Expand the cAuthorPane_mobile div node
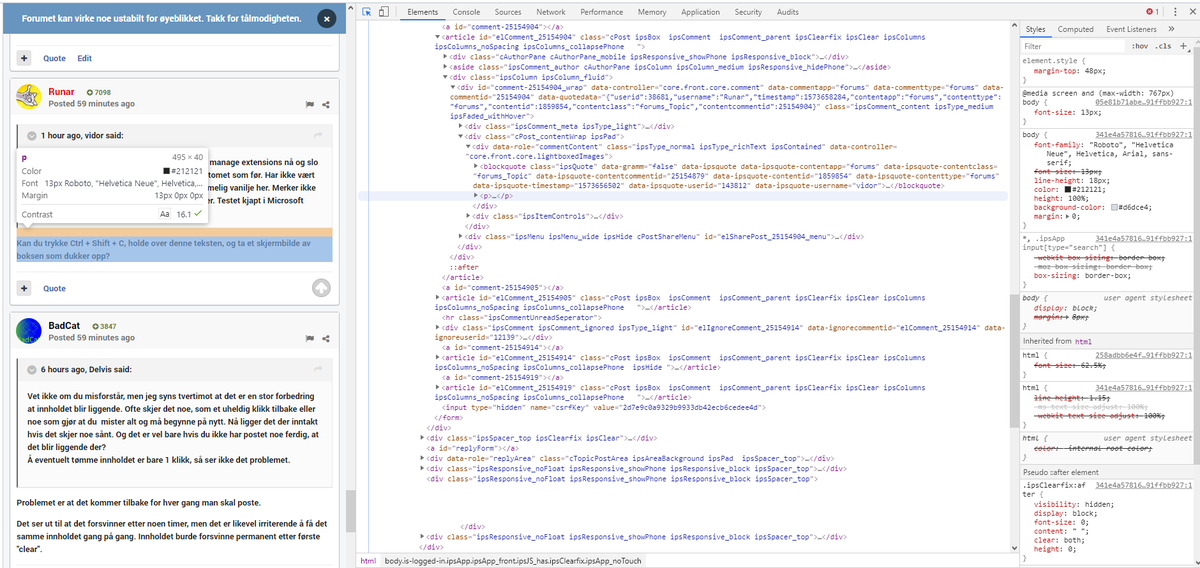1200x568 pixels. (x=445, y=57)
